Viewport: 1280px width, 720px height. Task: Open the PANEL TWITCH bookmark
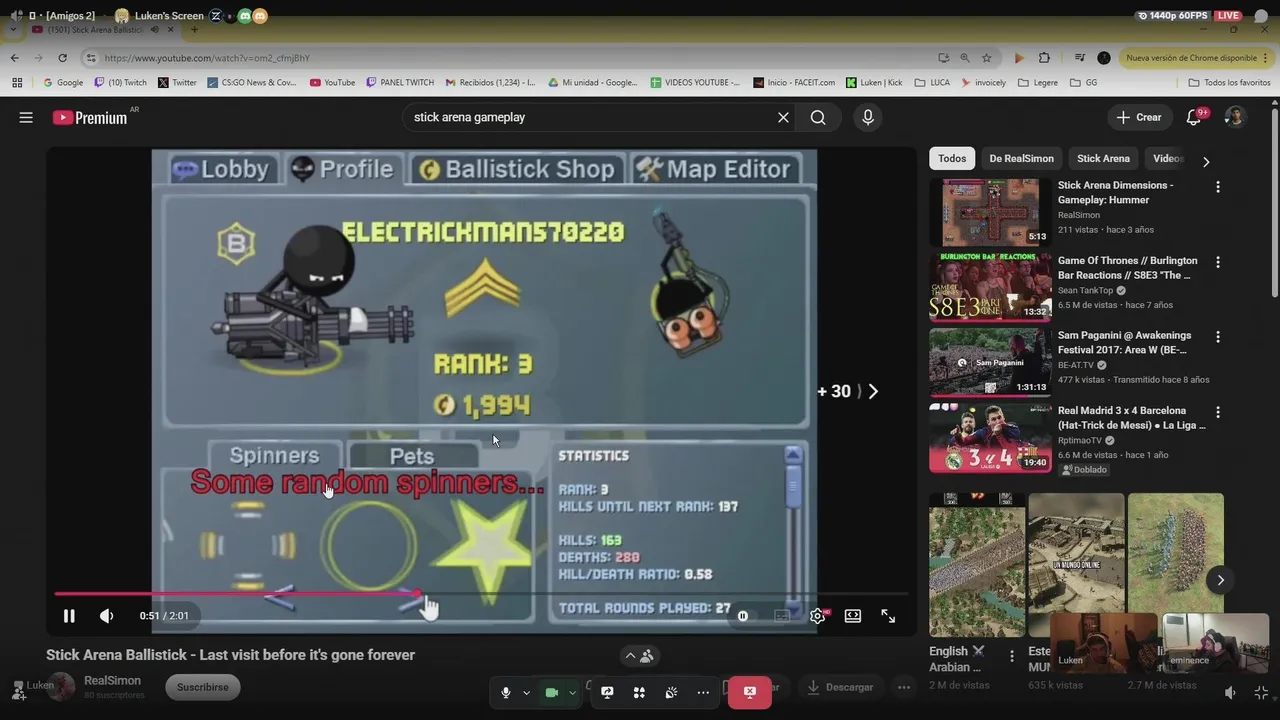click(400, 82)
